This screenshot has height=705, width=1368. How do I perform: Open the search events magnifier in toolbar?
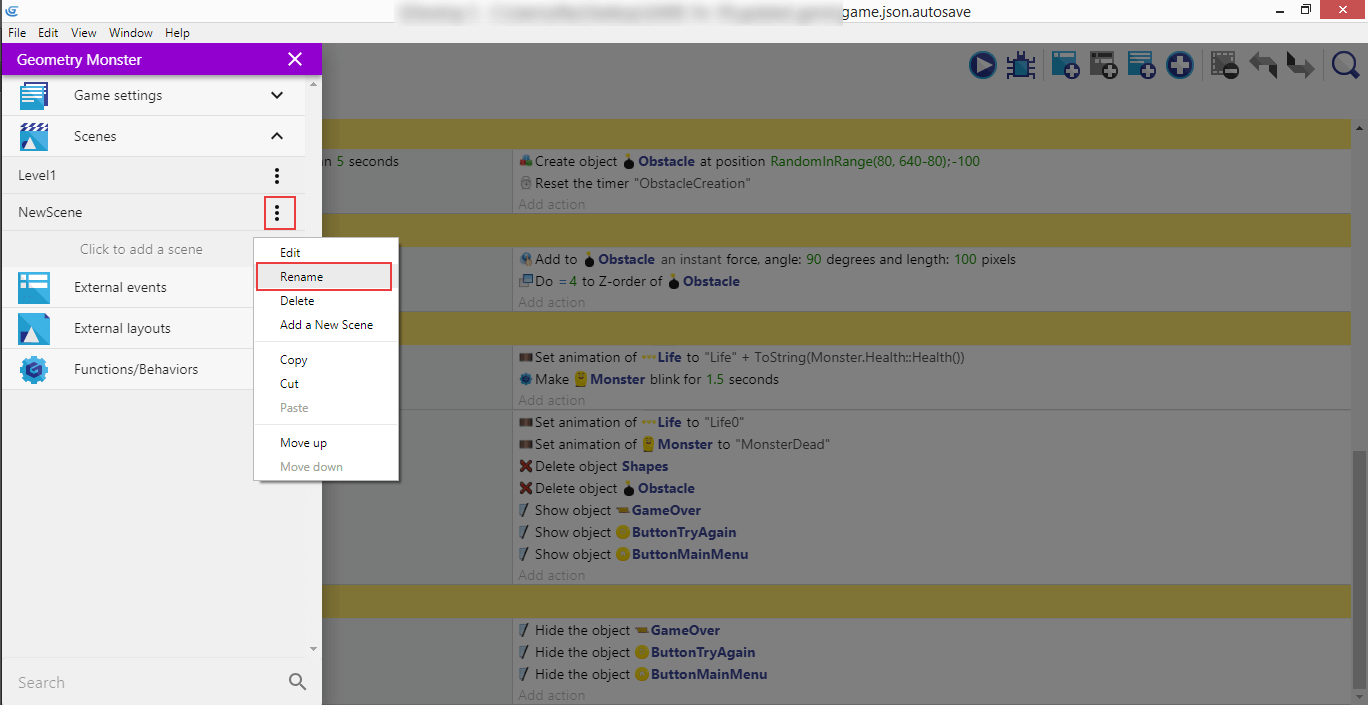click(x=1345, y=66)
